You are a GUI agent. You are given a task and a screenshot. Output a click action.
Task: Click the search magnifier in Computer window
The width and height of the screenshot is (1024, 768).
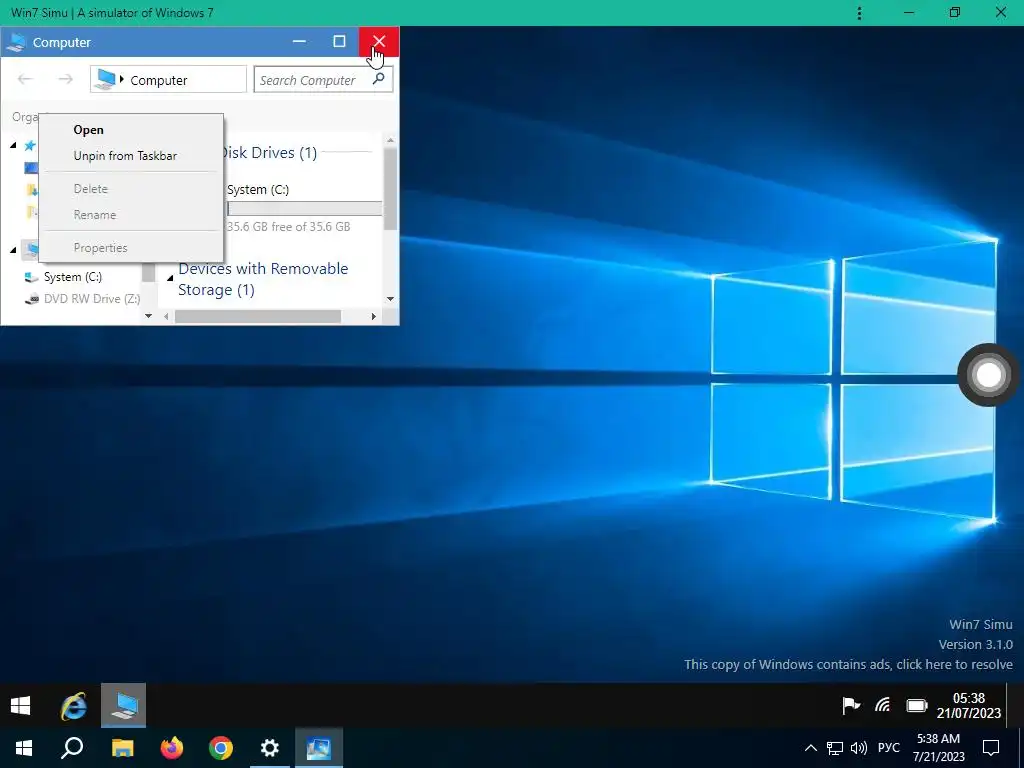(378, 79)
